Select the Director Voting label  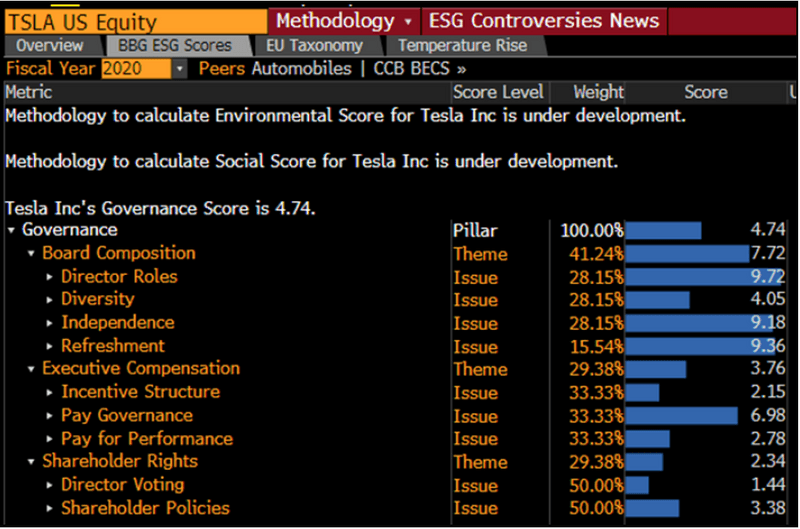pyautogui.click(x=122, y=485)
